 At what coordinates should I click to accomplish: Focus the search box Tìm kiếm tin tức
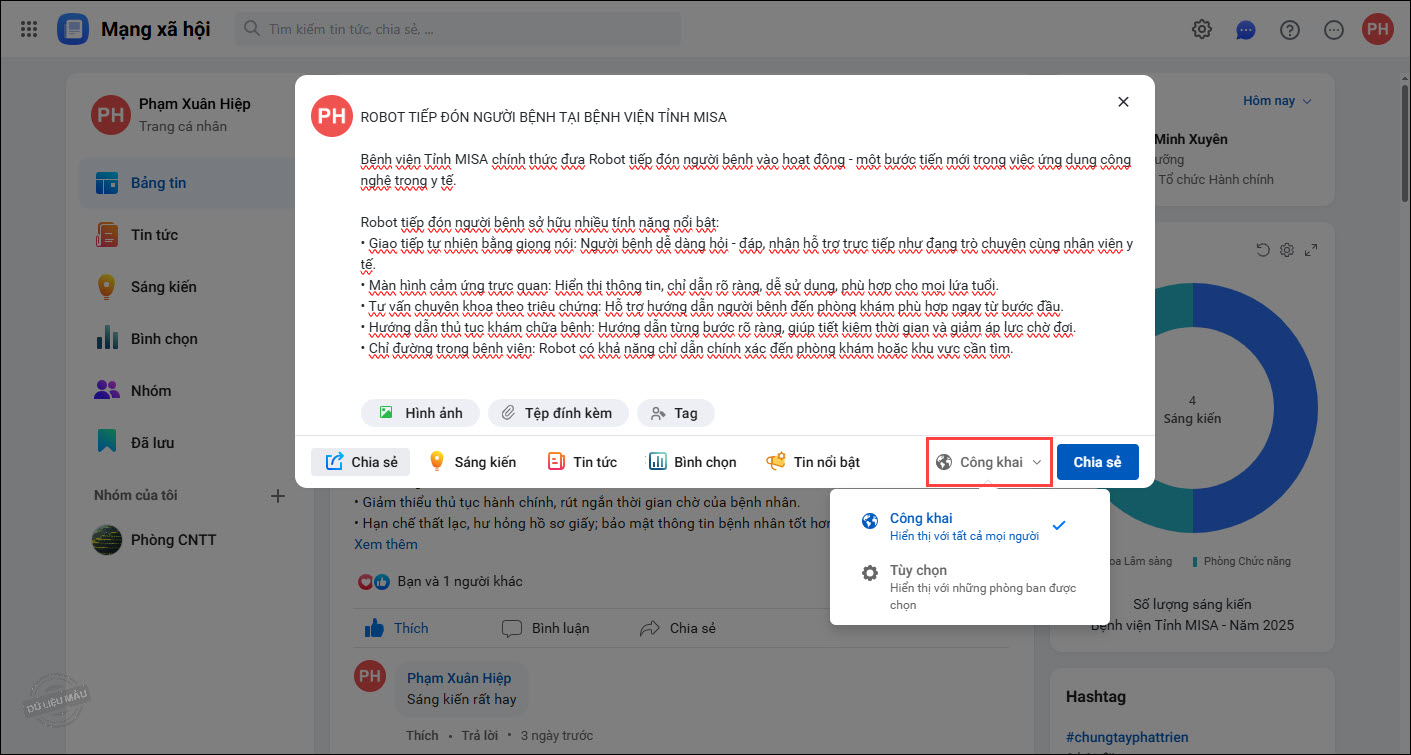click(458, 29)
